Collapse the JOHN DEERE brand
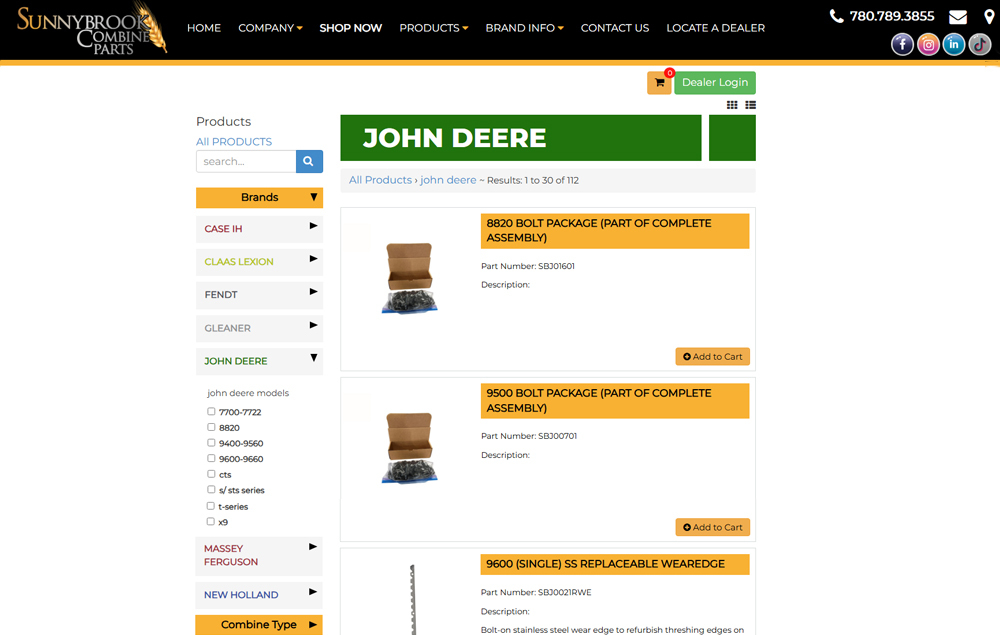 (x=260, y=361)
